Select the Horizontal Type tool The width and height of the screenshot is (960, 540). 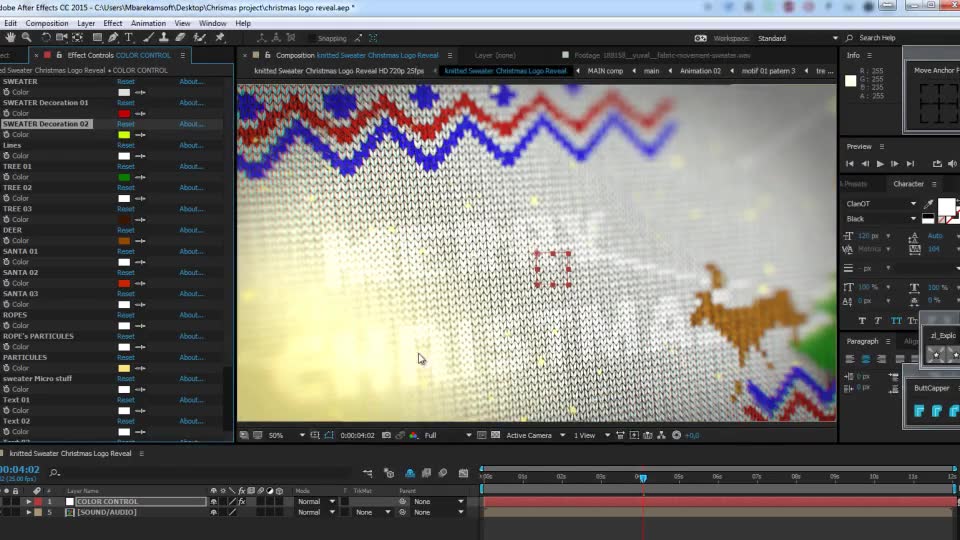point(129,37)
